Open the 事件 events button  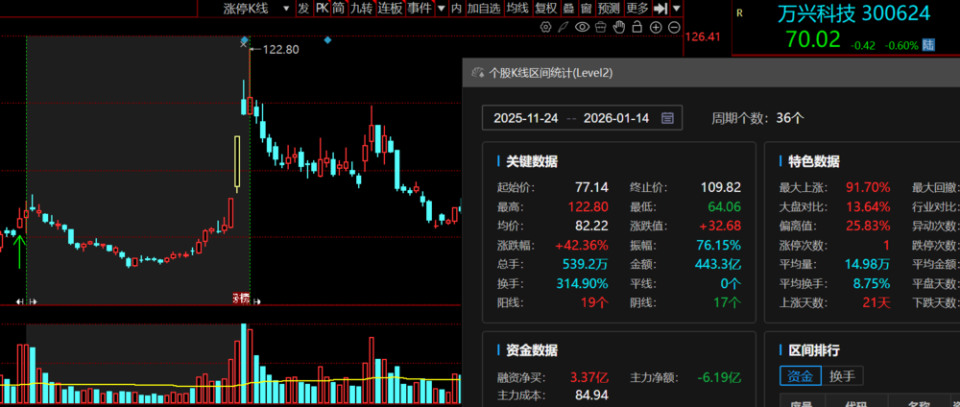pos(419,8)
